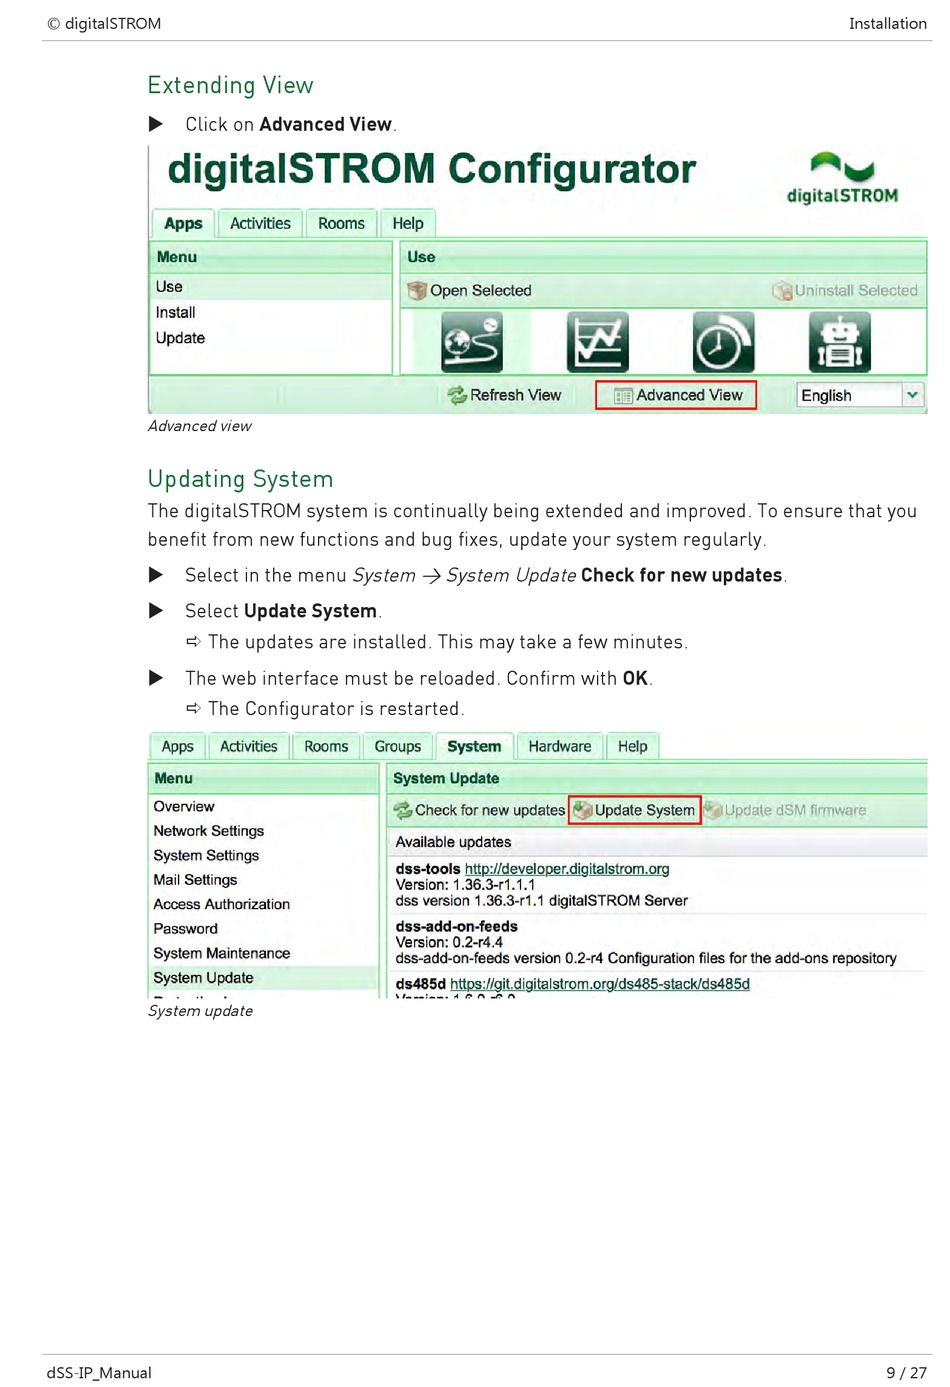Open the English language dropdown

pos(860,395)
